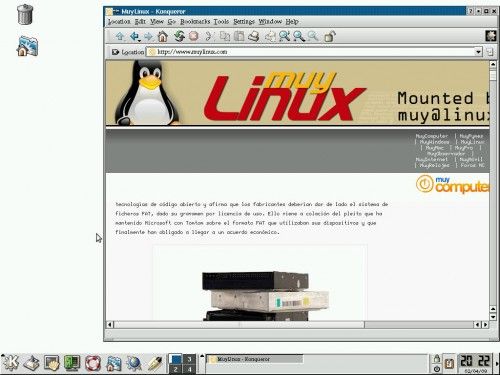Click the Print Frame icon

tap(270, 36)
